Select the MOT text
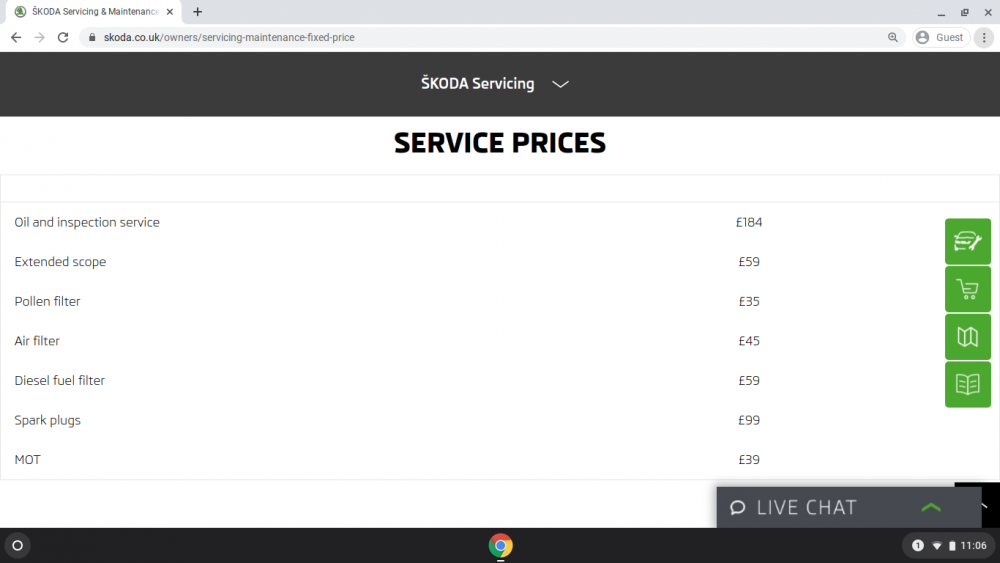Viewport: 1000px width, 563px height. tap(27, 460)
